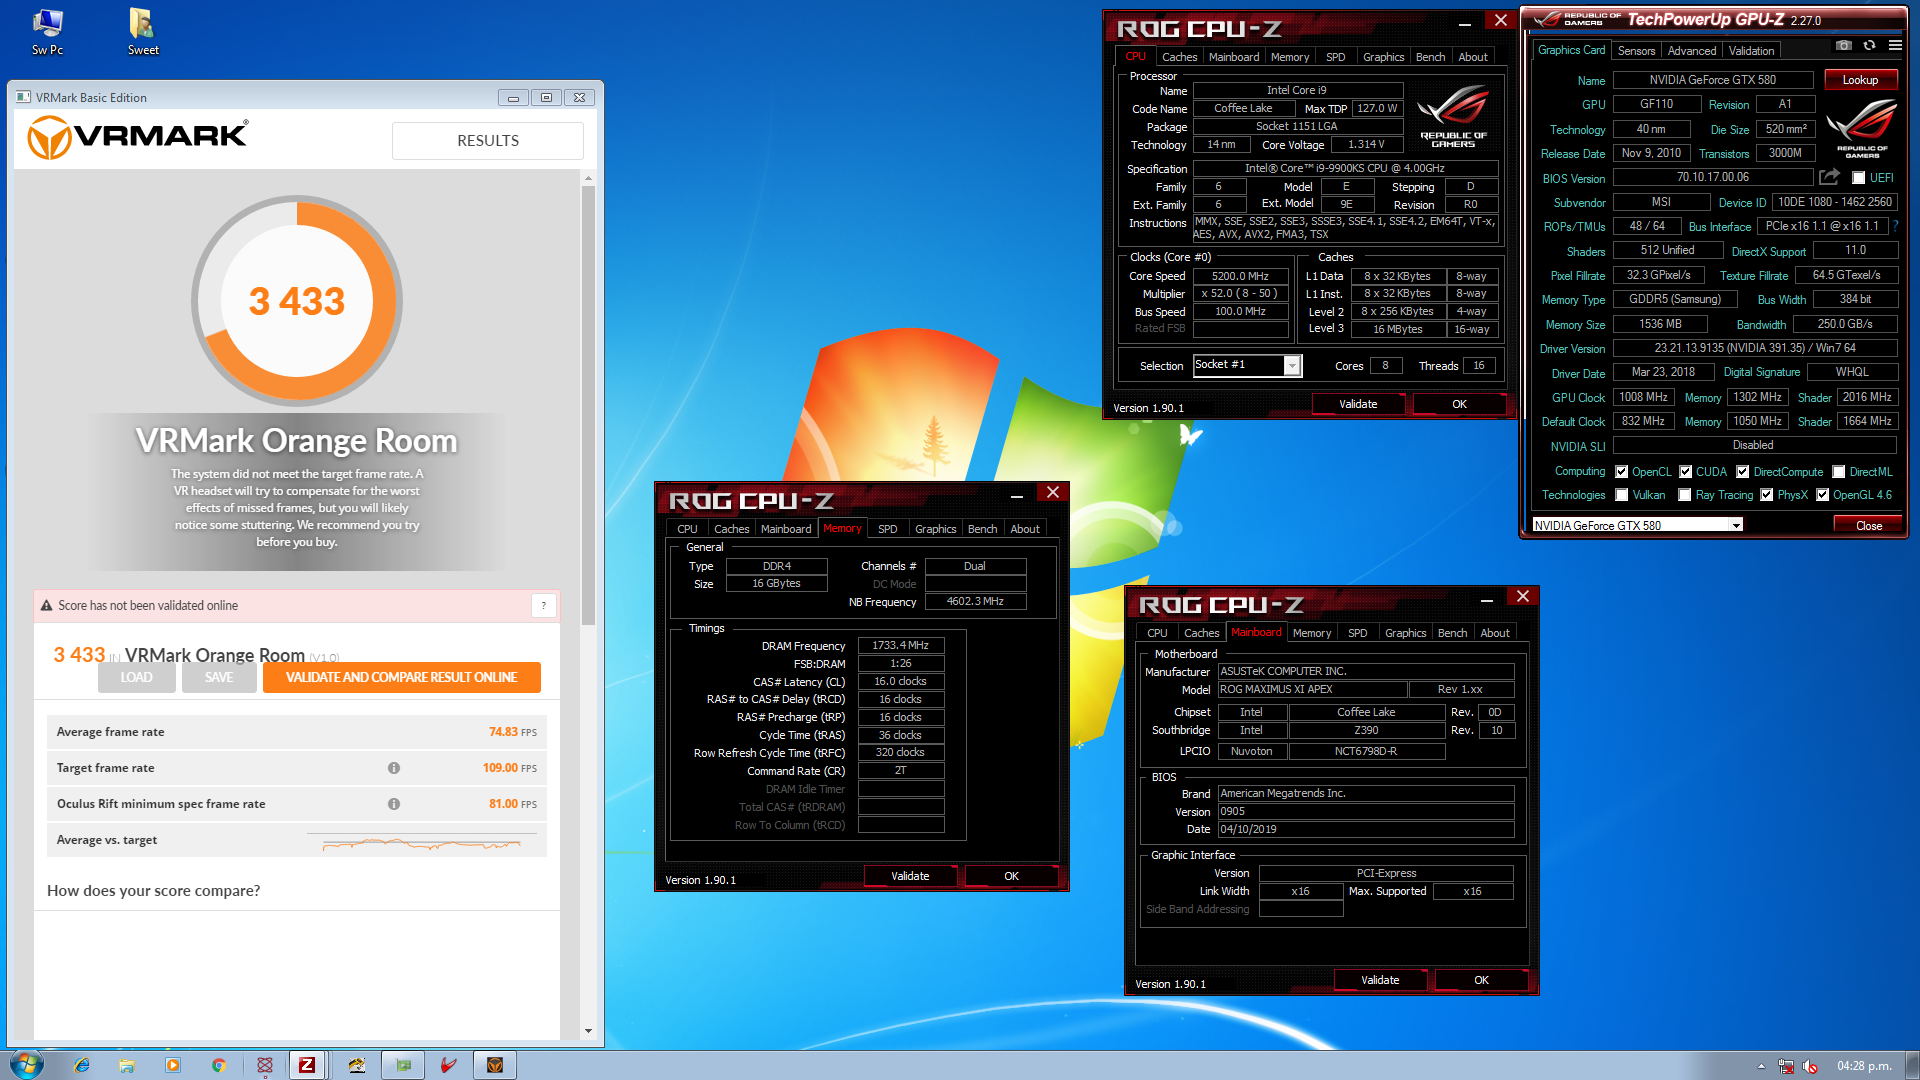
Task: Click the Paint-like taskbar icon
Action: point(357,1065)
